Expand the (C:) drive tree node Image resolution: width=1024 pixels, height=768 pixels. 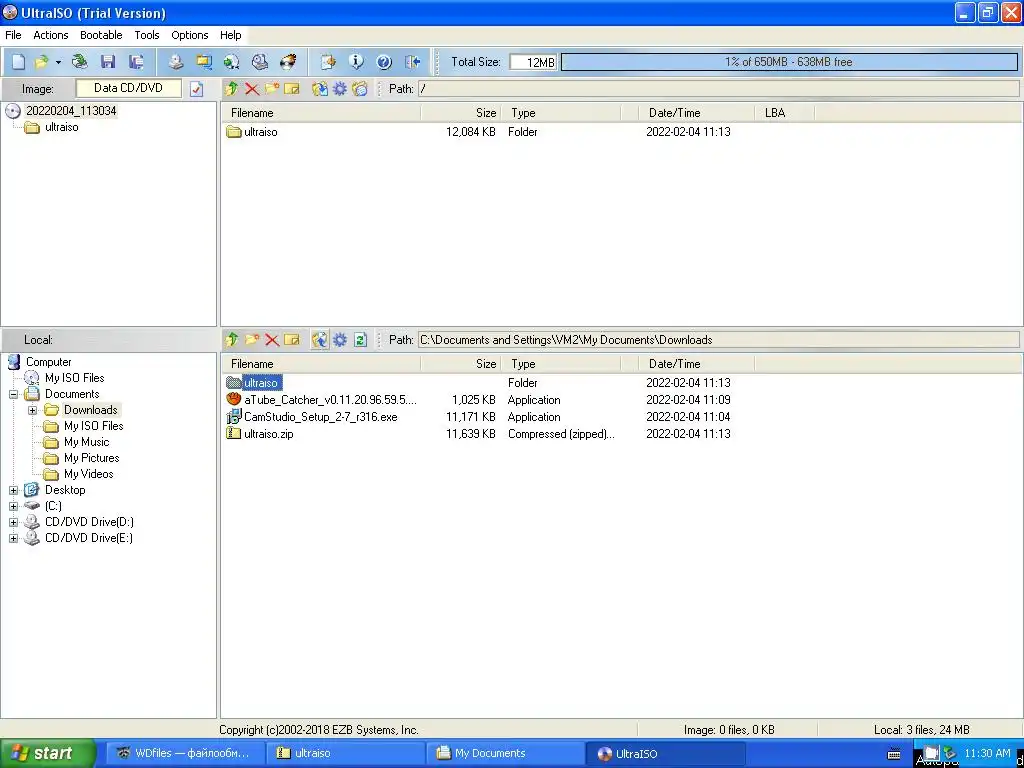pos(13,506)
